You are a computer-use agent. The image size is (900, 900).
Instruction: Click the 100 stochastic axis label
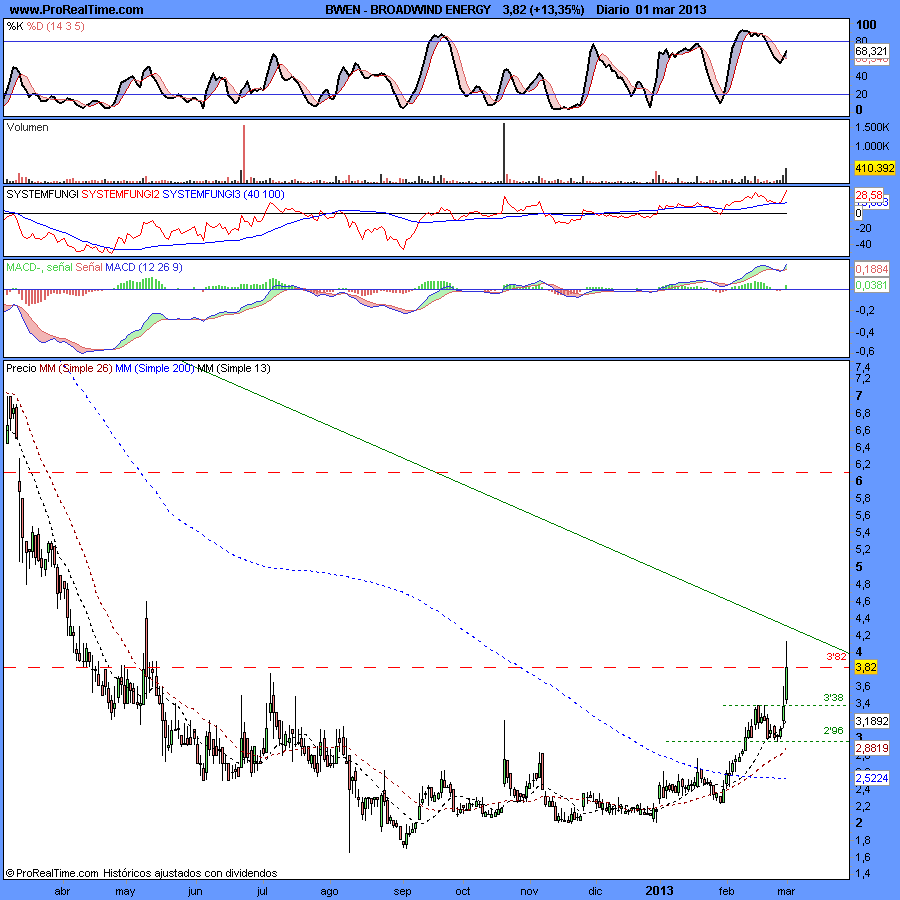pyautogui.click(x=866, y=24)
